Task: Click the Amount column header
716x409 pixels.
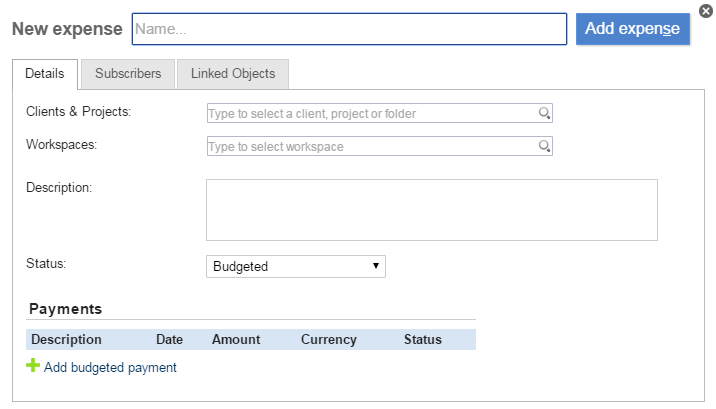Action: [x=236, y=340]
